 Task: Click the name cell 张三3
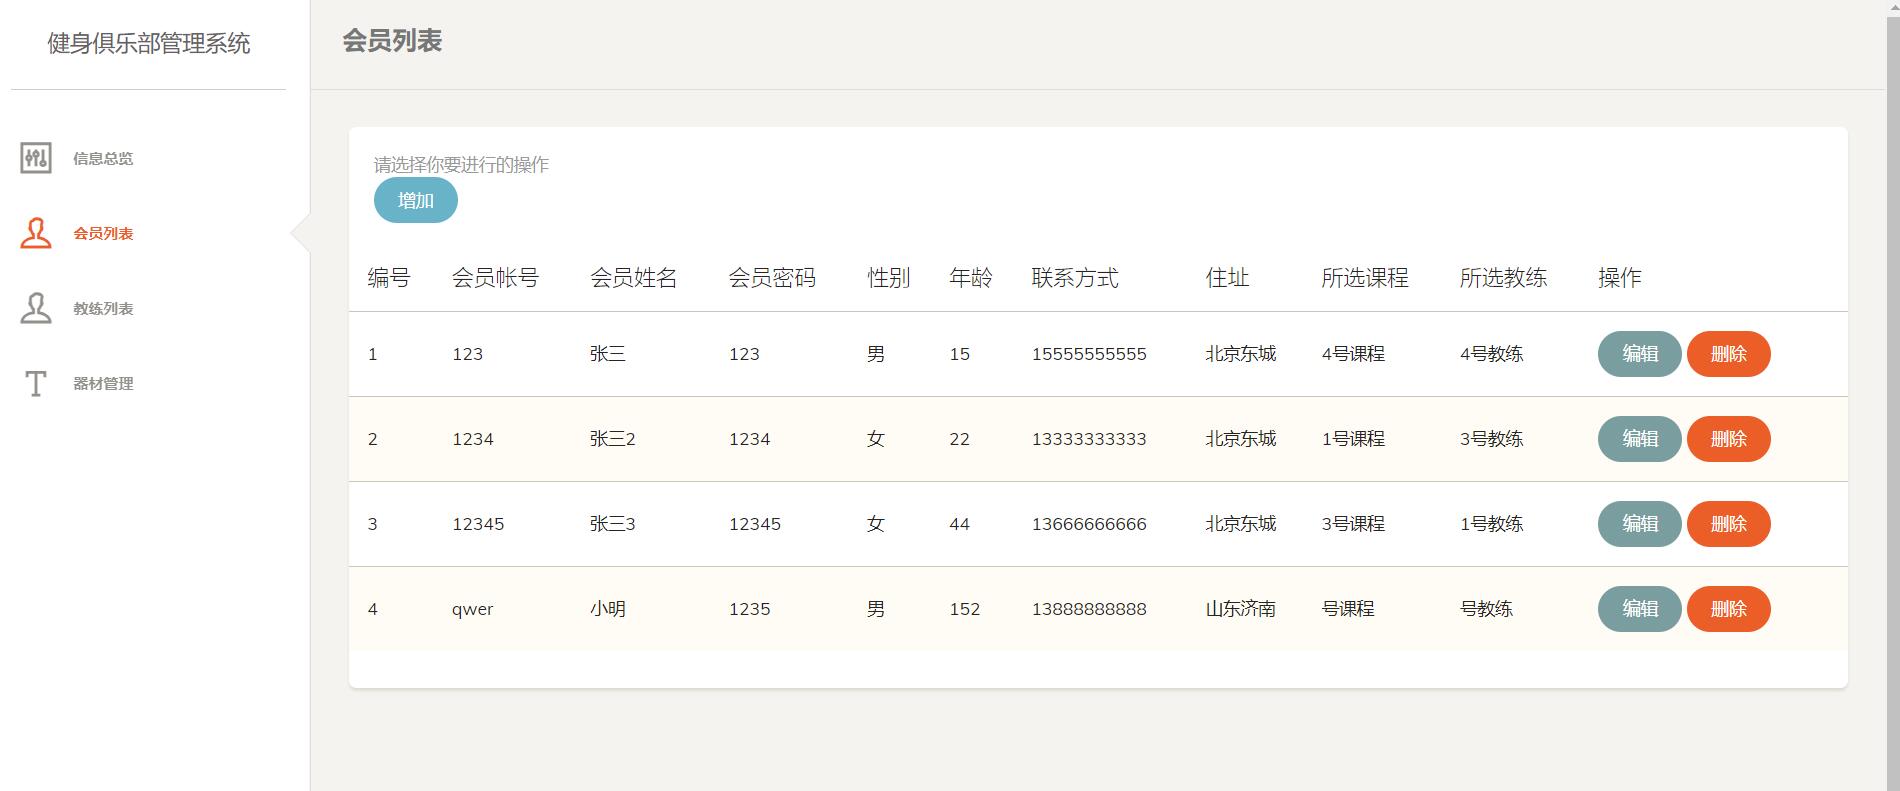pyautogui.click(x=613, y=524)
